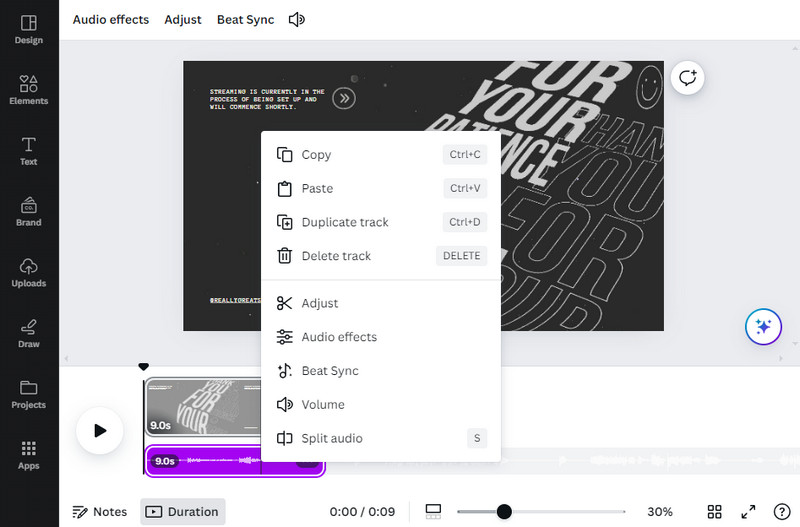
Task: Open the Magic sparkle assistant button
Action: point(763,327)
